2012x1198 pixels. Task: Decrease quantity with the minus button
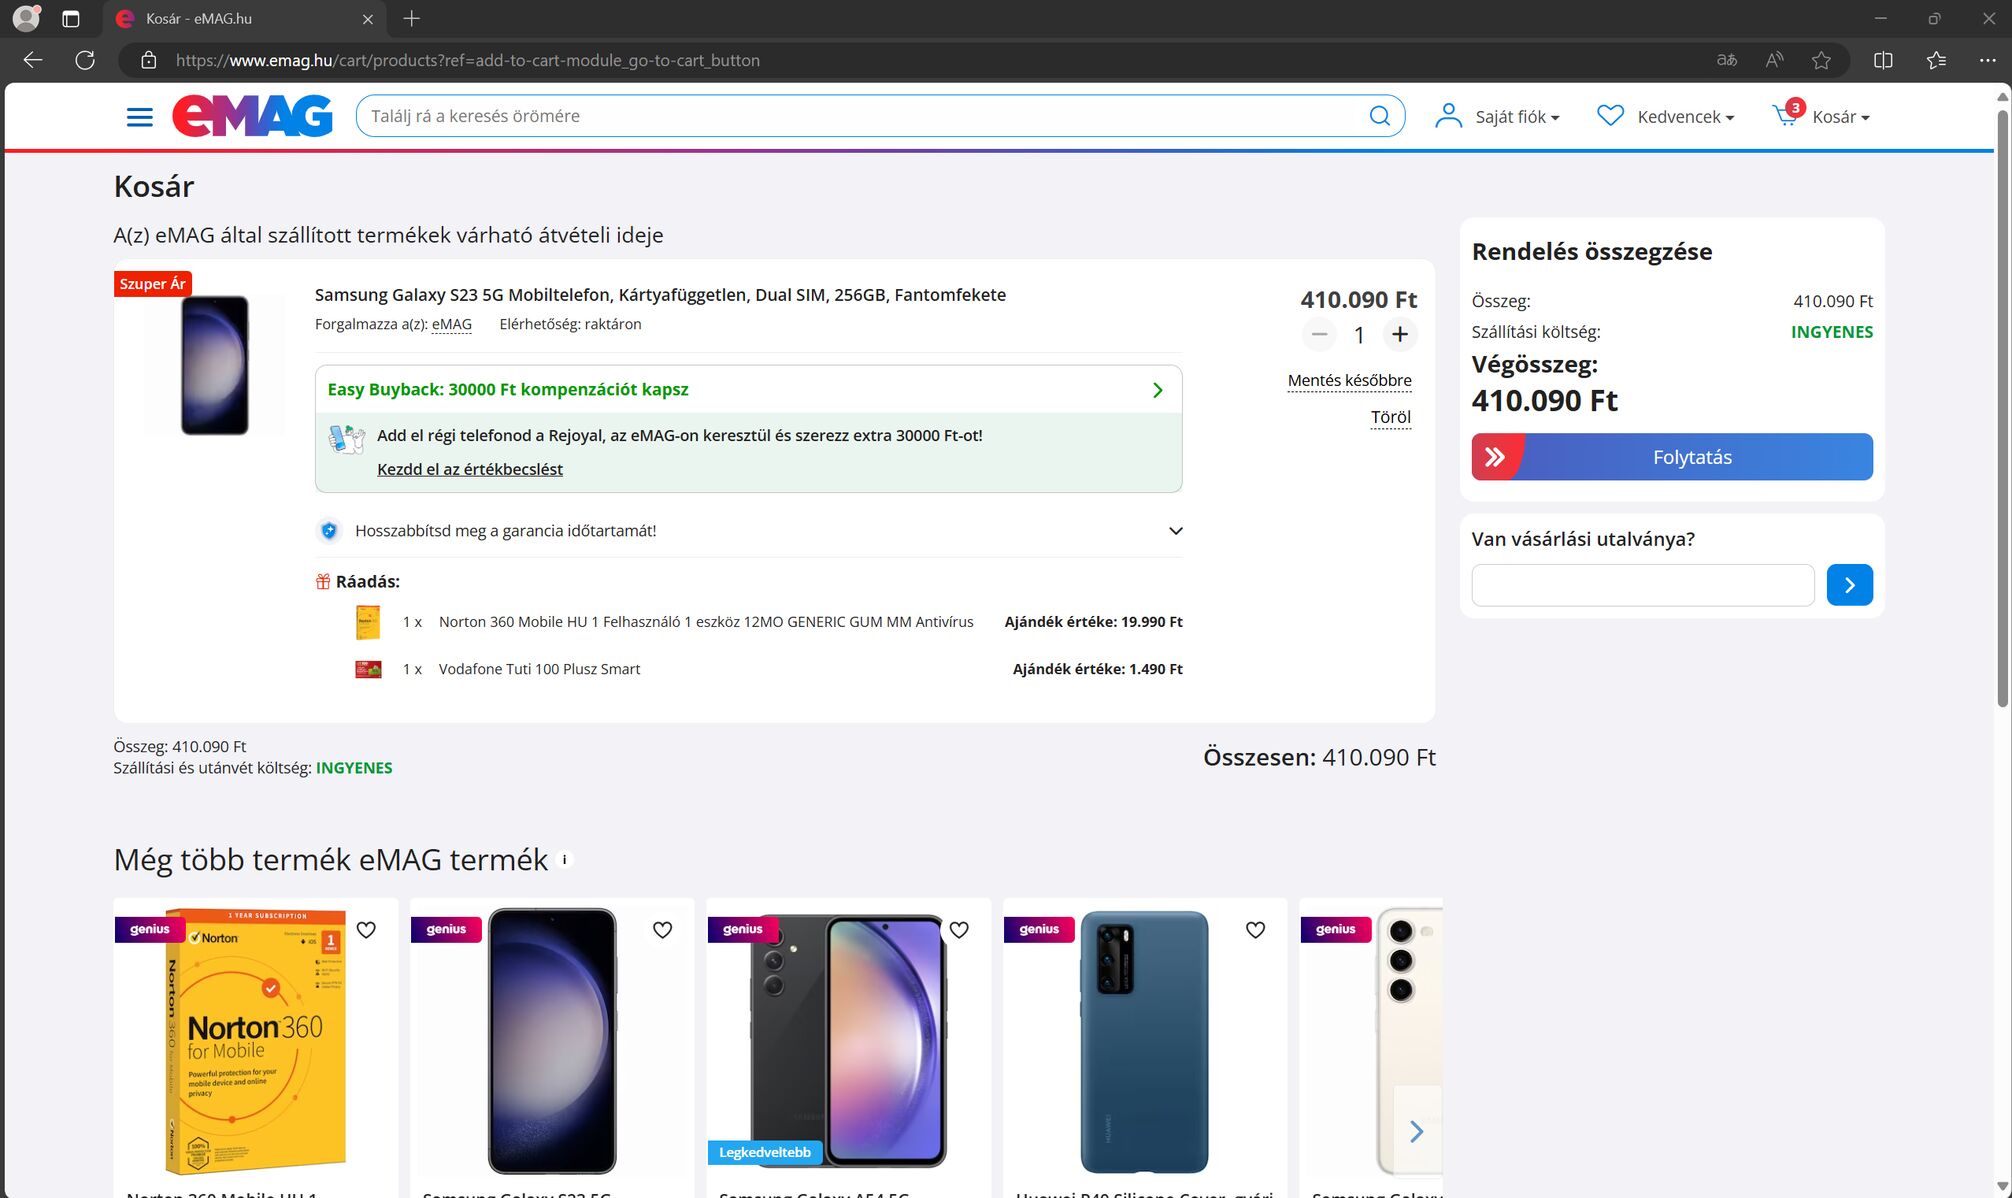pos(1319,335)
